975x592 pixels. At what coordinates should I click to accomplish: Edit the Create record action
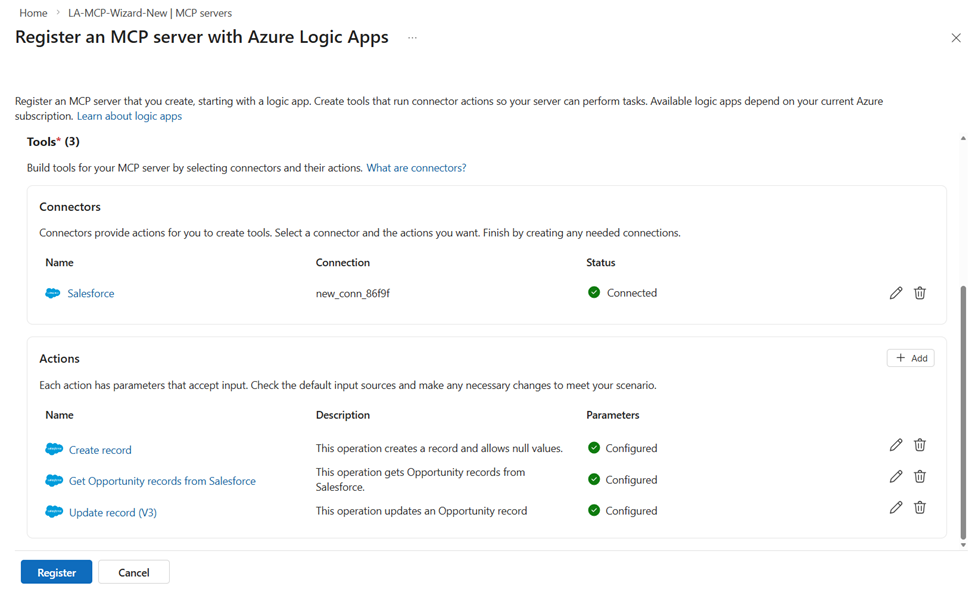click(896, 445)
